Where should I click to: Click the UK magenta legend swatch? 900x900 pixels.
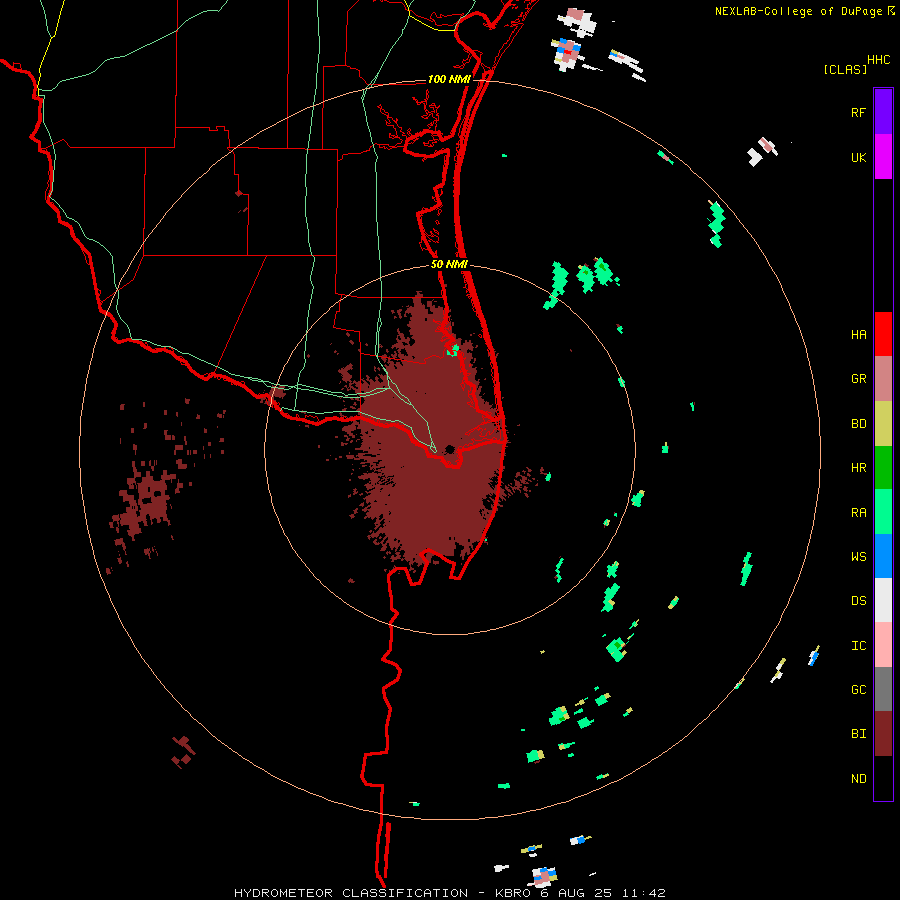click(x=883, y=157)
